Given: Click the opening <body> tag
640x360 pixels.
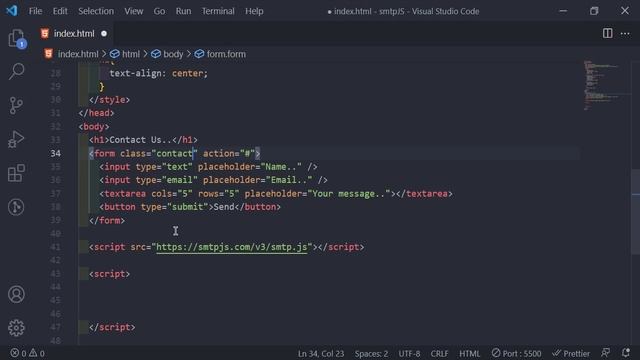Looking at the screenshot, I should [94, 127].
